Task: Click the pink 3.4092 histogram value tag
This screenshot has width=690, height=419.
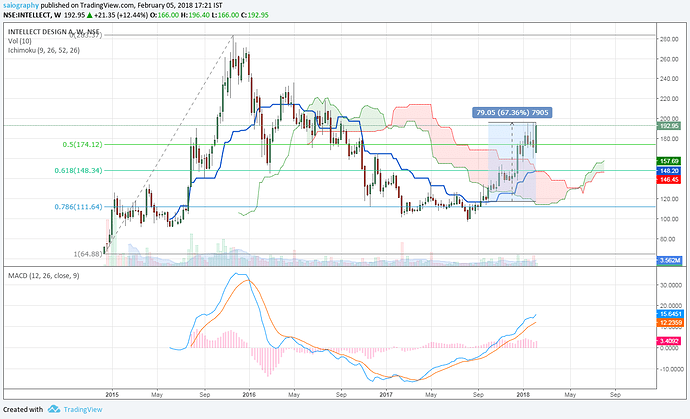Action: pyautogui.click(x=669, y=341)
